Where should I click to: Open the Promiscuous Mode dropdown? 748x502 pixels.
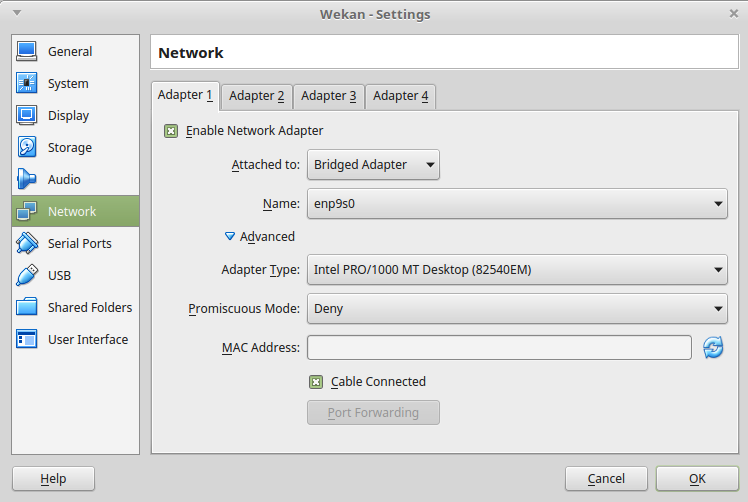(x=516, y=309)
